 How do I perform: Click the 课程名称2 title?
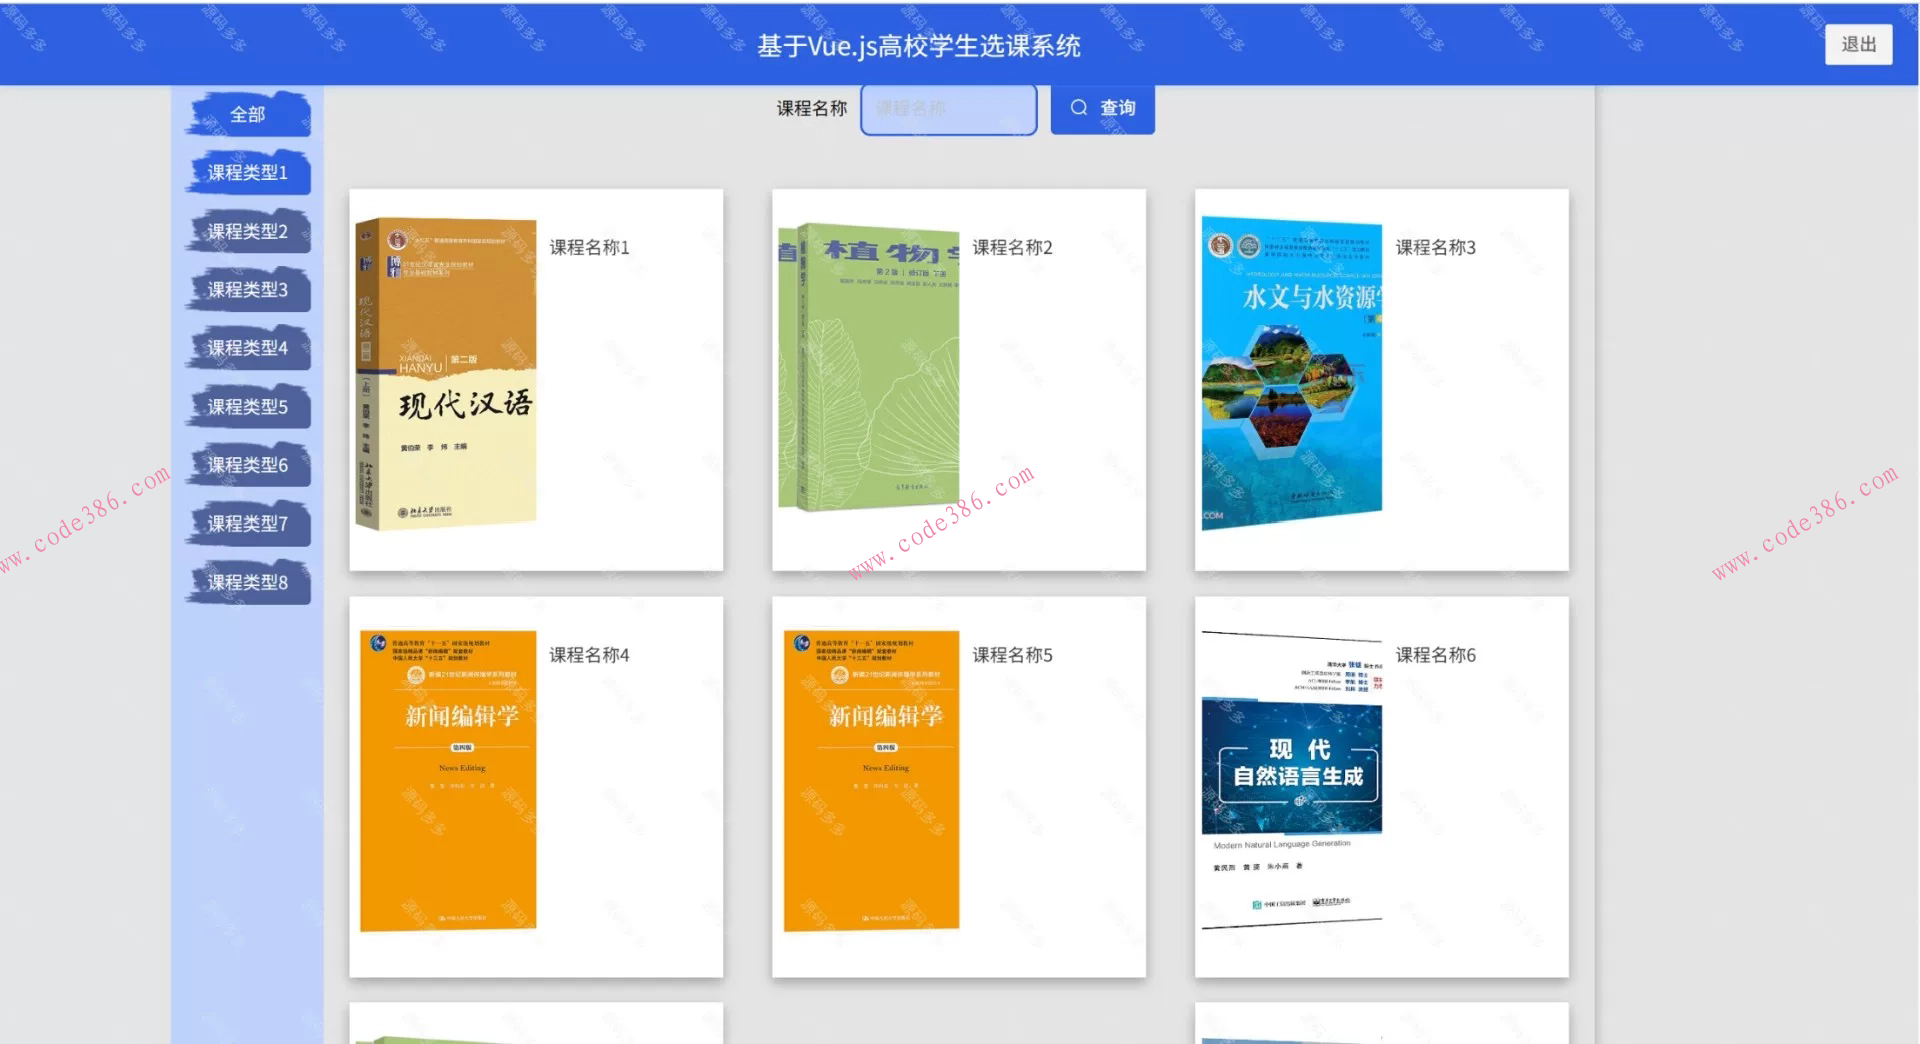pyautogui.click(x=1012, y=247)
